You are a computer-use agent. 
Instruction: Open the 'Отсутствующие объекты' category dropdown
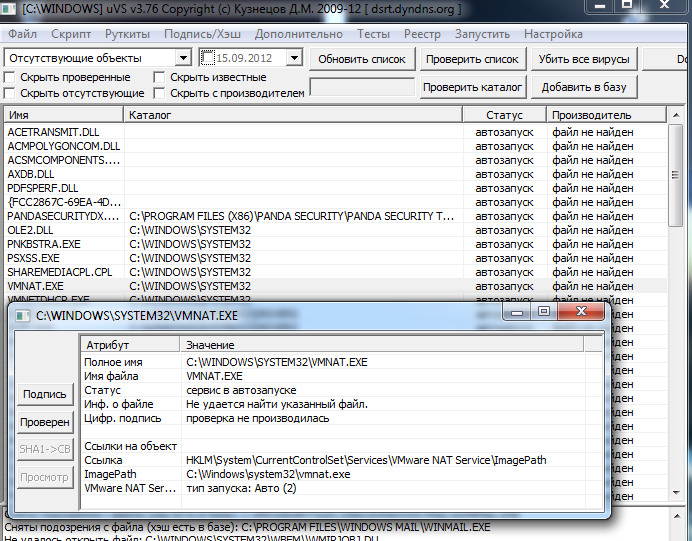(x=183, y=58)
